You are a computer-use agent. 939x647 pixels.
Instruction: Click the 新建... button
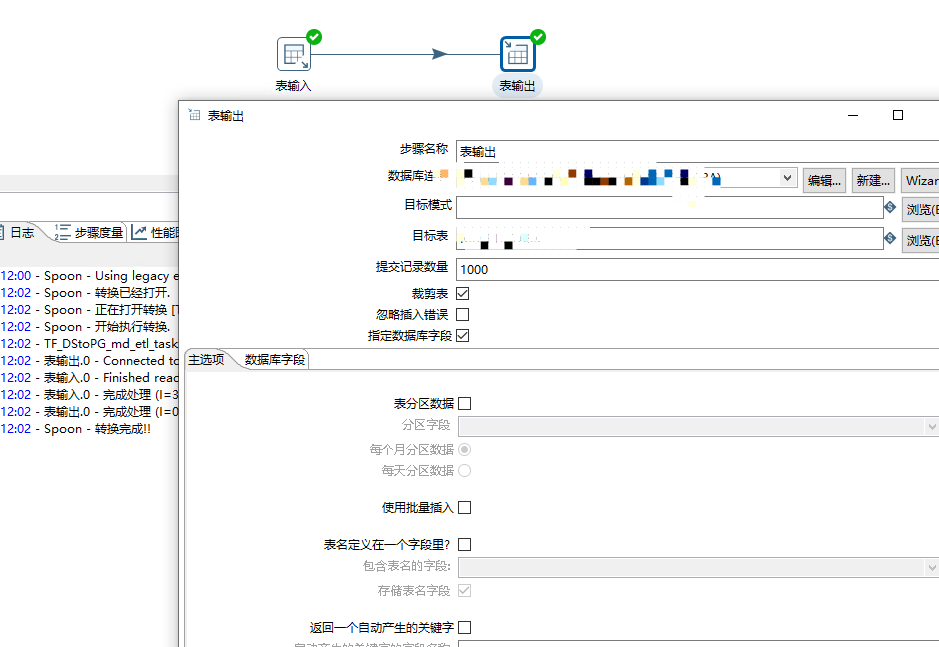tap(873, 180)
